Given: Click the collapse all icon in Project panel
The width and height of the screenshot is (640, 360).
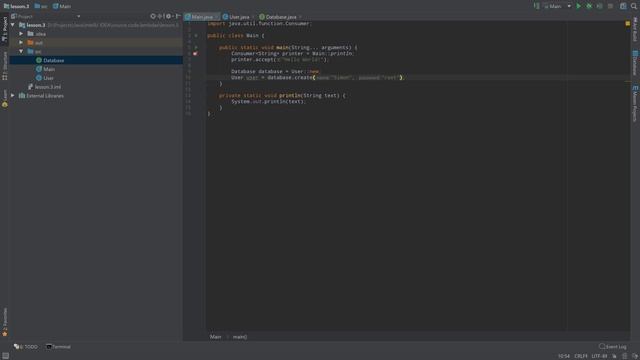Looking at the screenshot, I should [160, 16].
